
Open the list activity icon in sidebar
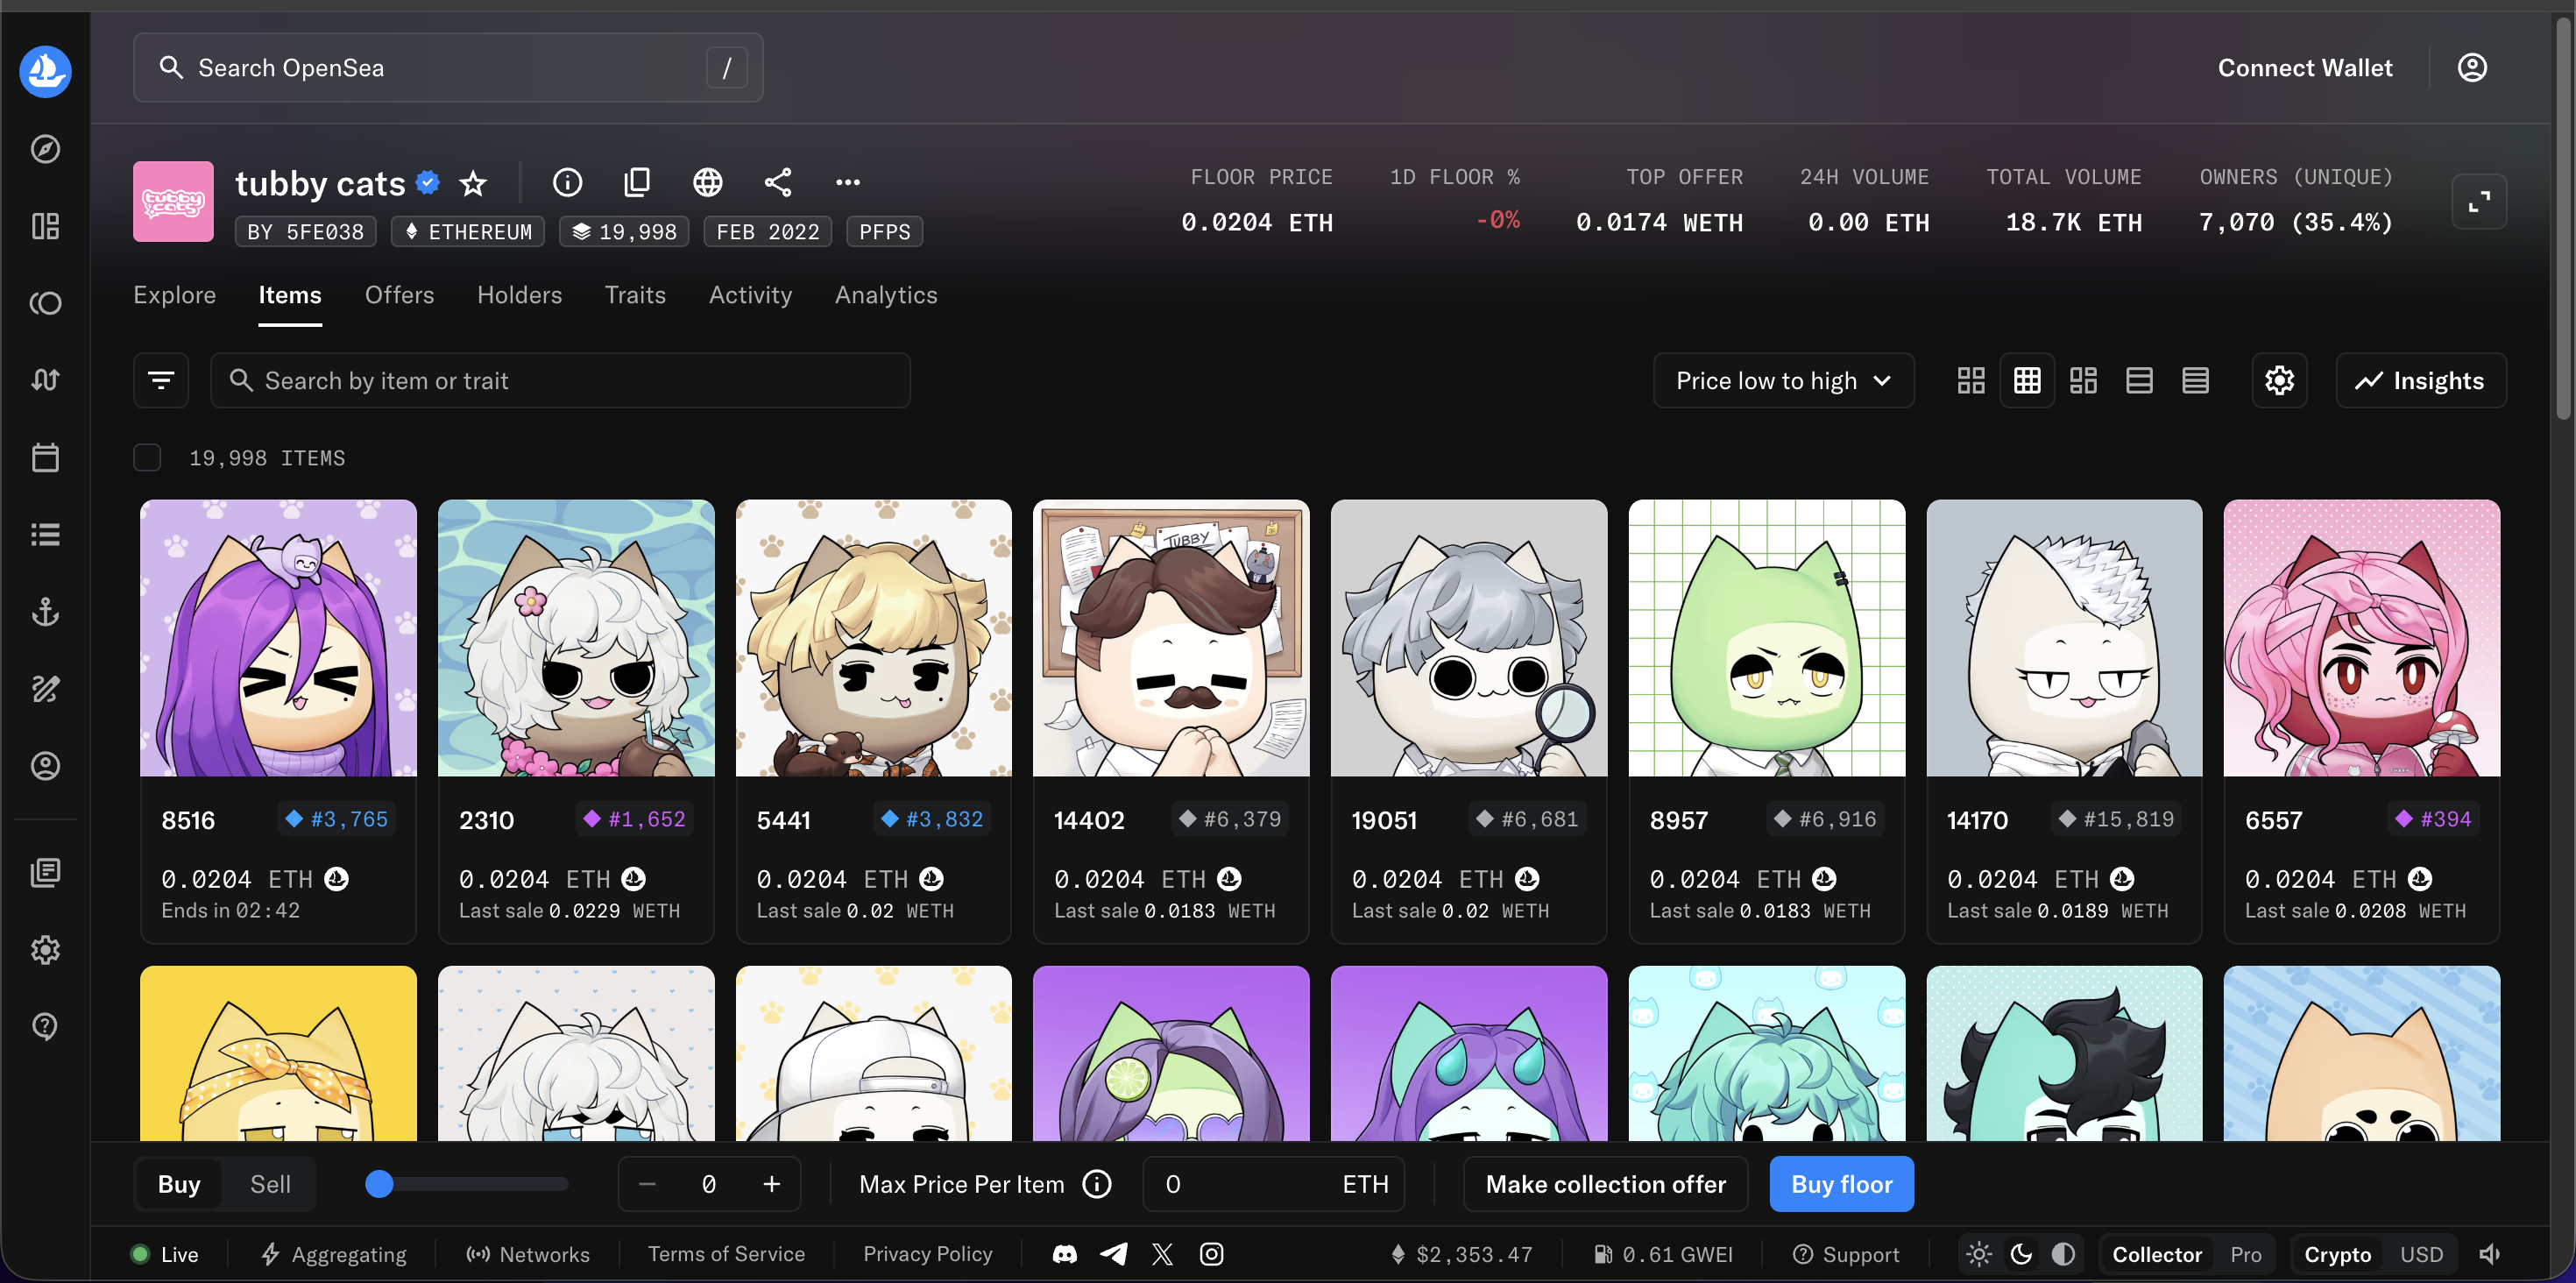pos(45,535)
